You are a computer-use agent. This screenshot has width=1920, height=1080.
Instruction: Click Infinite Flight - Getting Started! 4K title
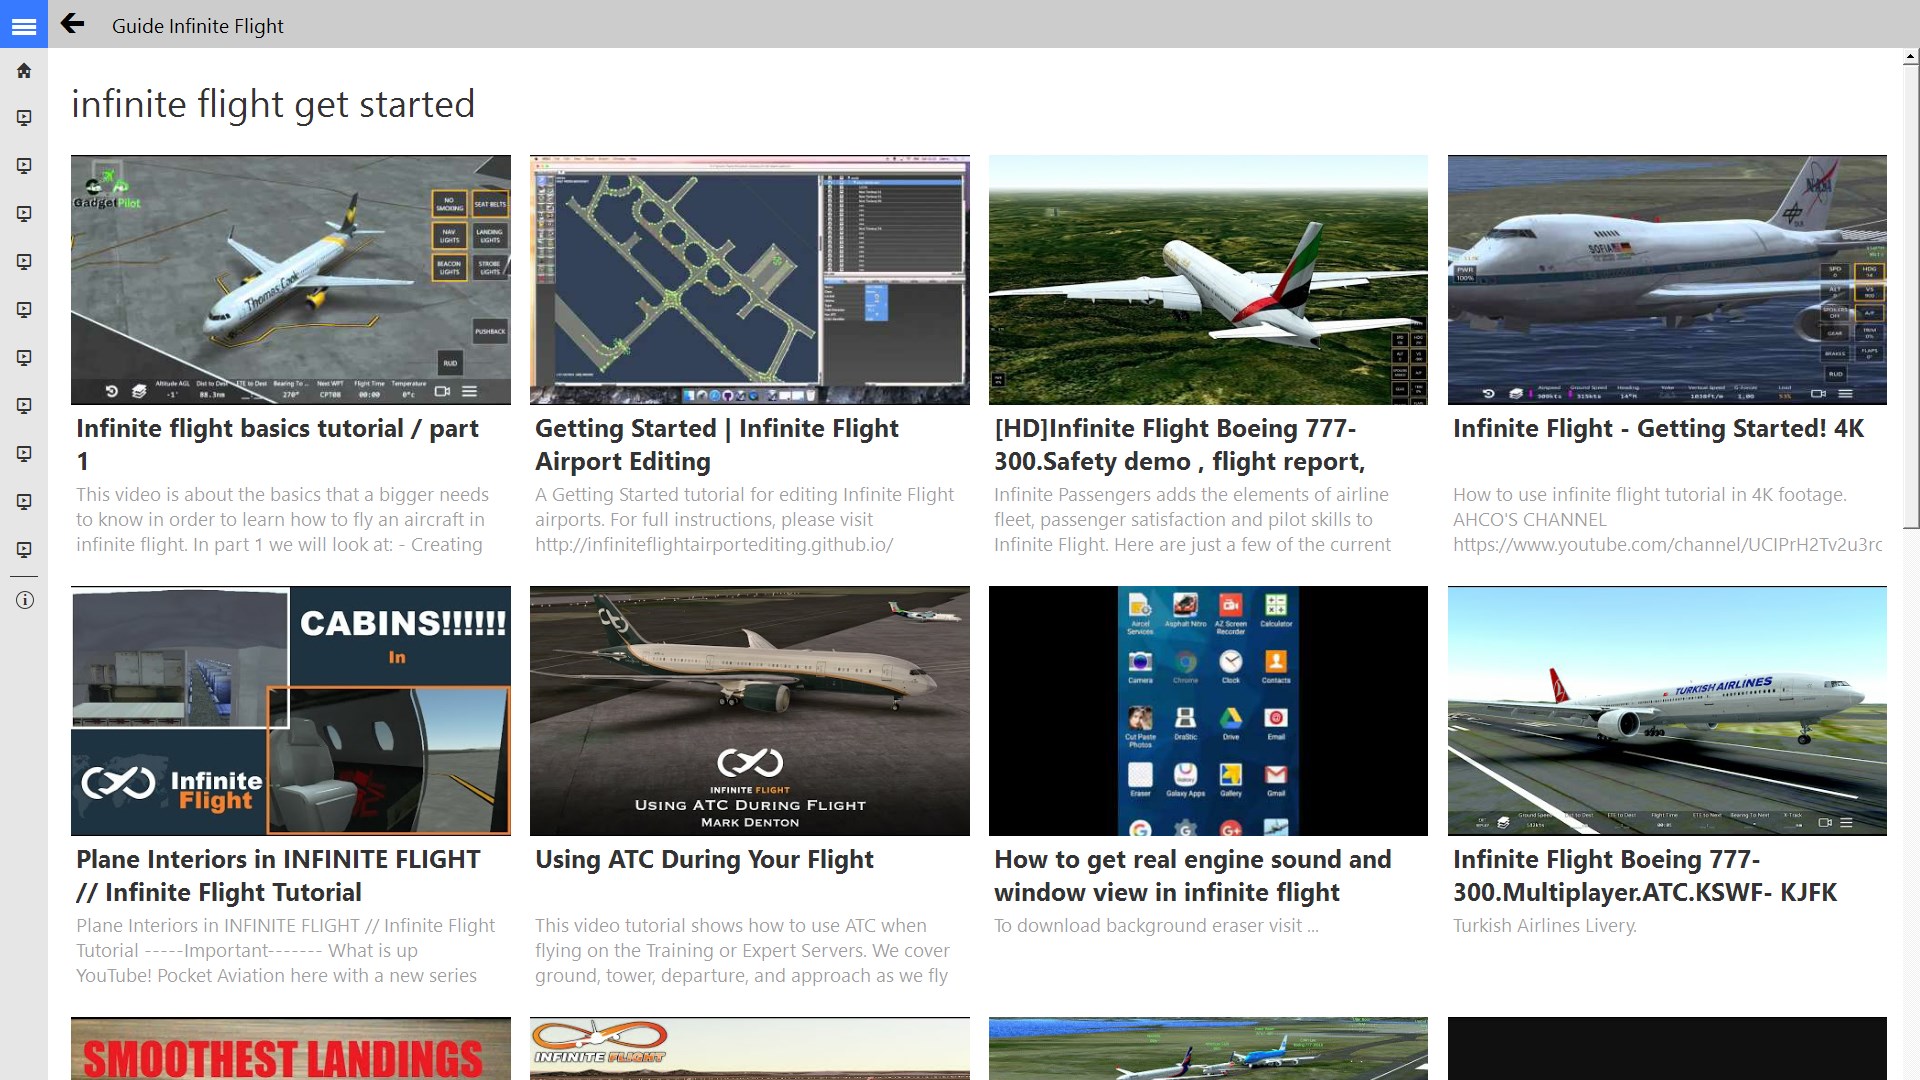point(1658,429)
